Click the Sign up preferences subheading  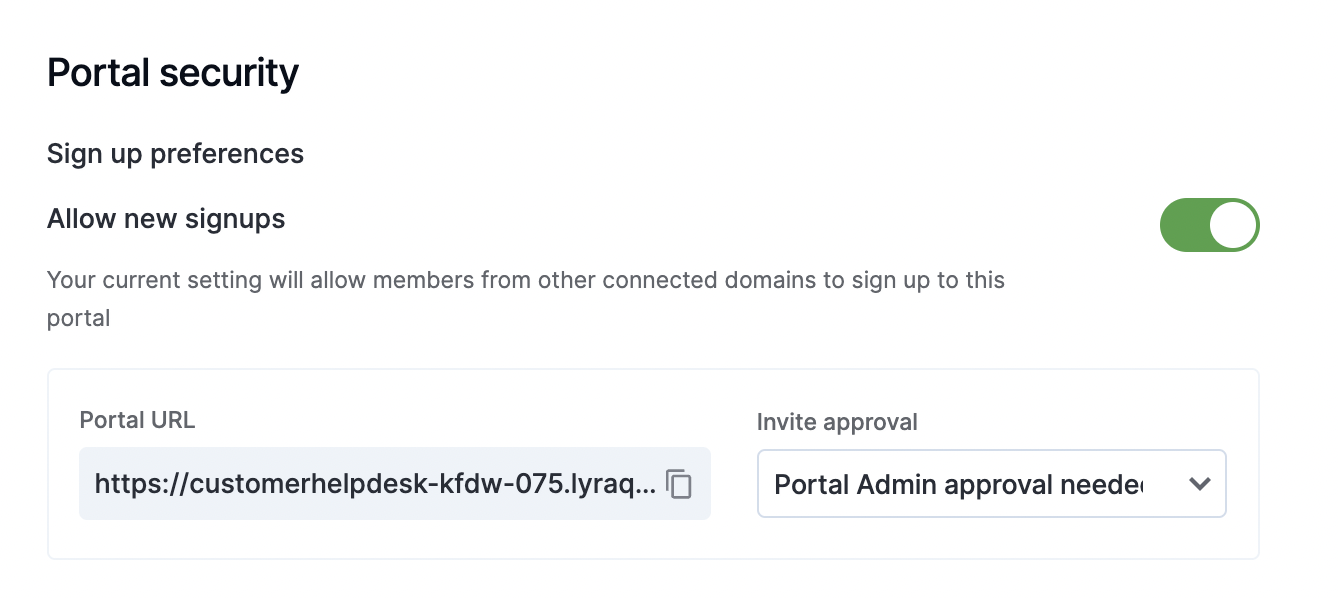(175, 154)
